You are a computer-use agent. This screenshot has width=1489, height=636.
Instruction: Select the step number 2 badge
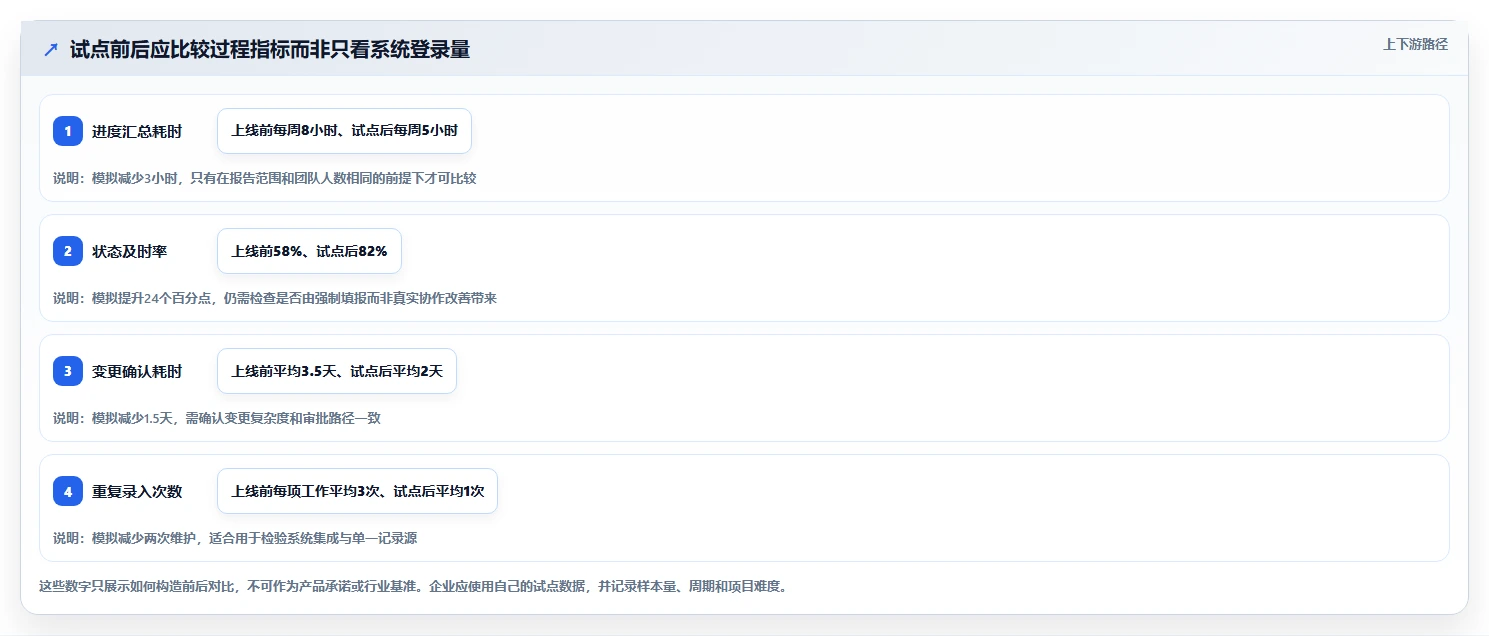(68, 251)
